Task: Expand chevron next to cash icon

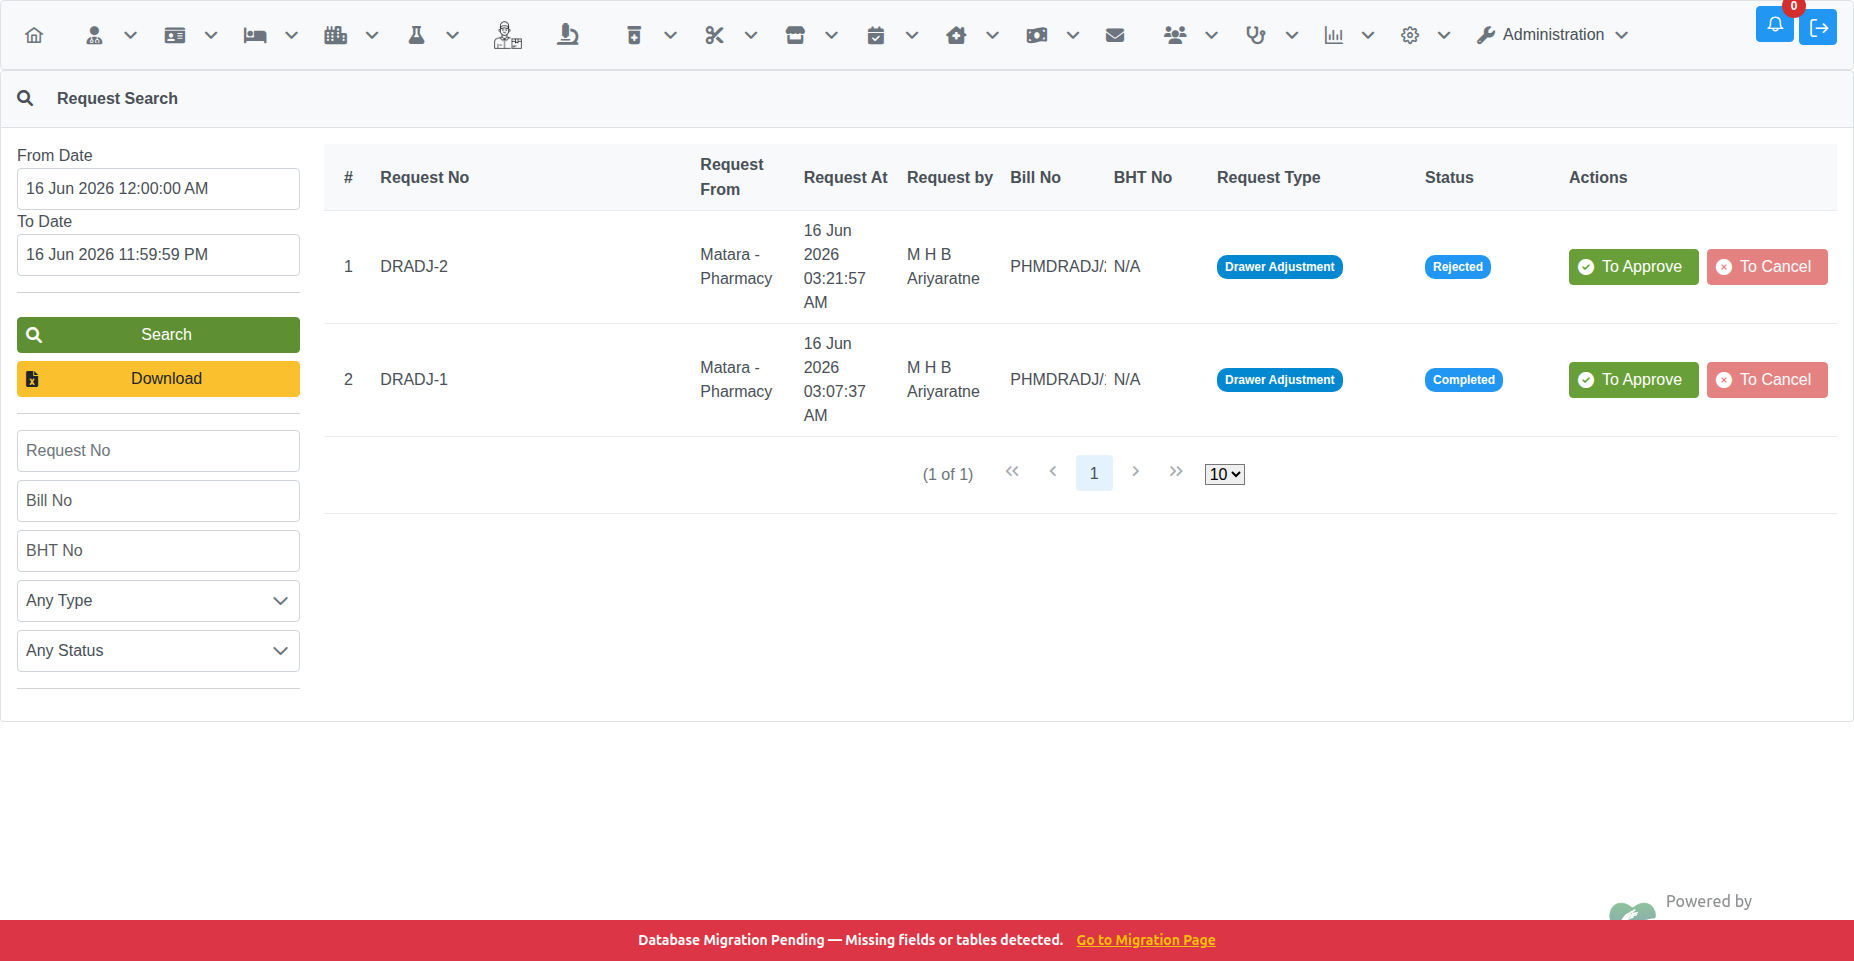Action: tap(1073, 35)
